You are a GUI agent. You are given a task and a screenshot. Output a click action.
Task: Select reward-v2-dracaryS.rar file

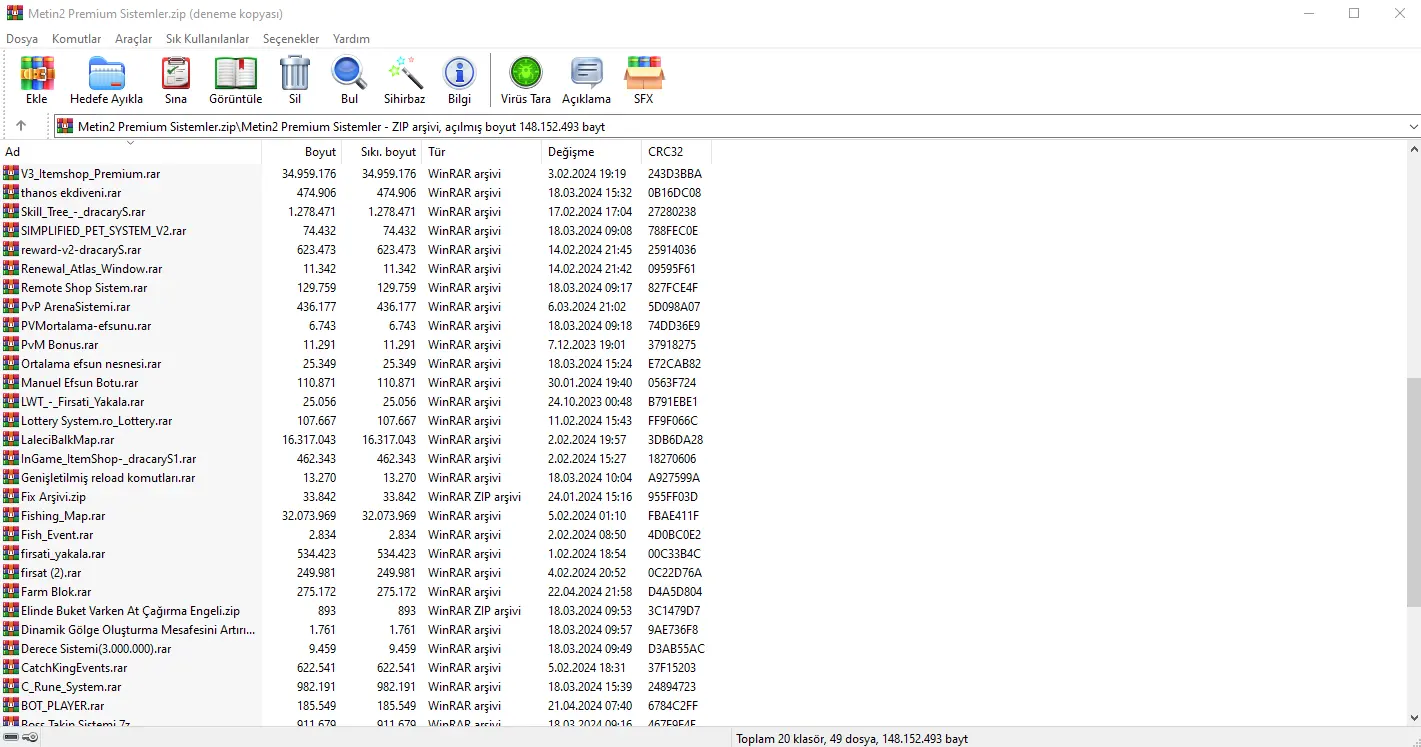click(x=81, y=249)
